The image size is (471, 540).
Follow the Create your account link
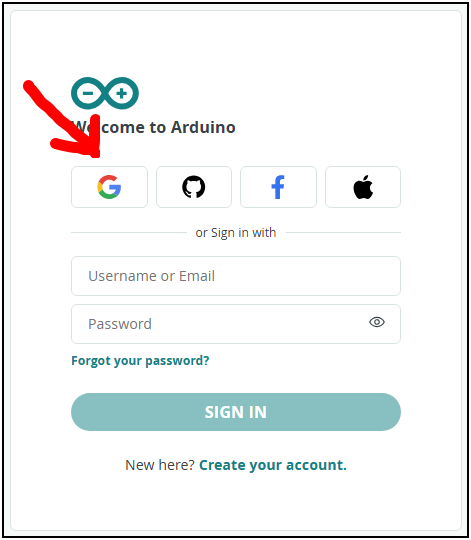click(273, 465)
